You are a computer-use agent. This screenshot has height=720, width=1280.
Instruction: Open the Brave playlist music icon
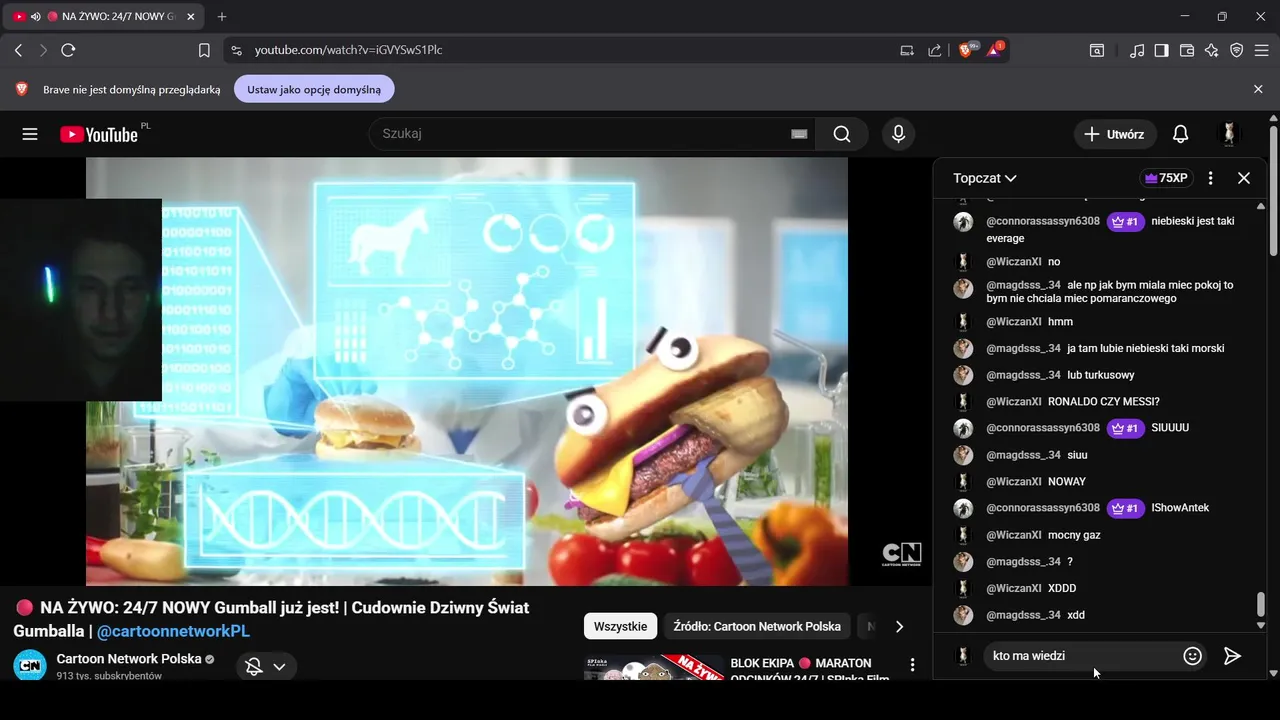[1137, 50]
